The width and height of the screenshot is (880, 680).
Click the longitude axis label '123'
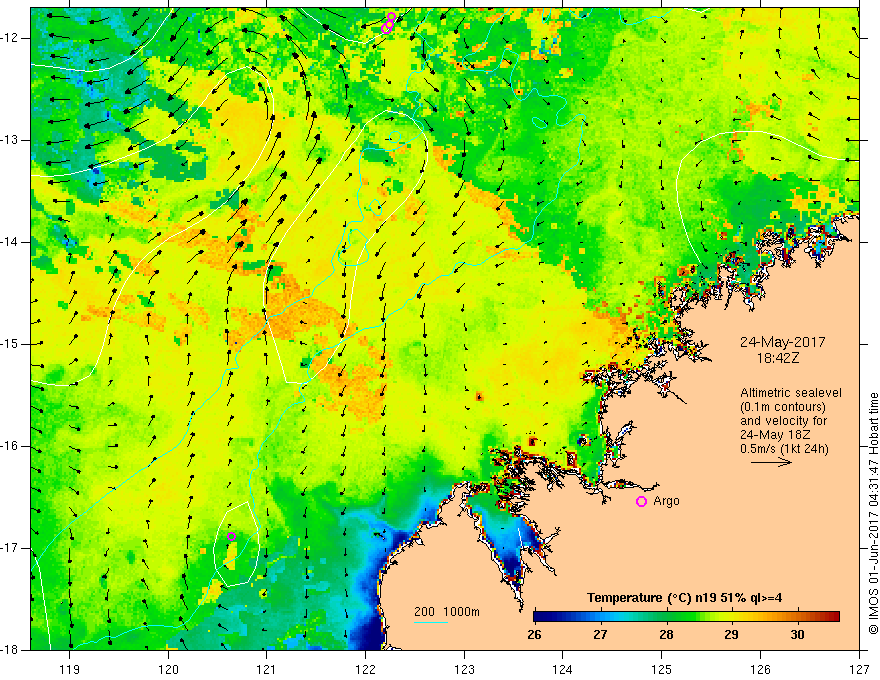464,669
